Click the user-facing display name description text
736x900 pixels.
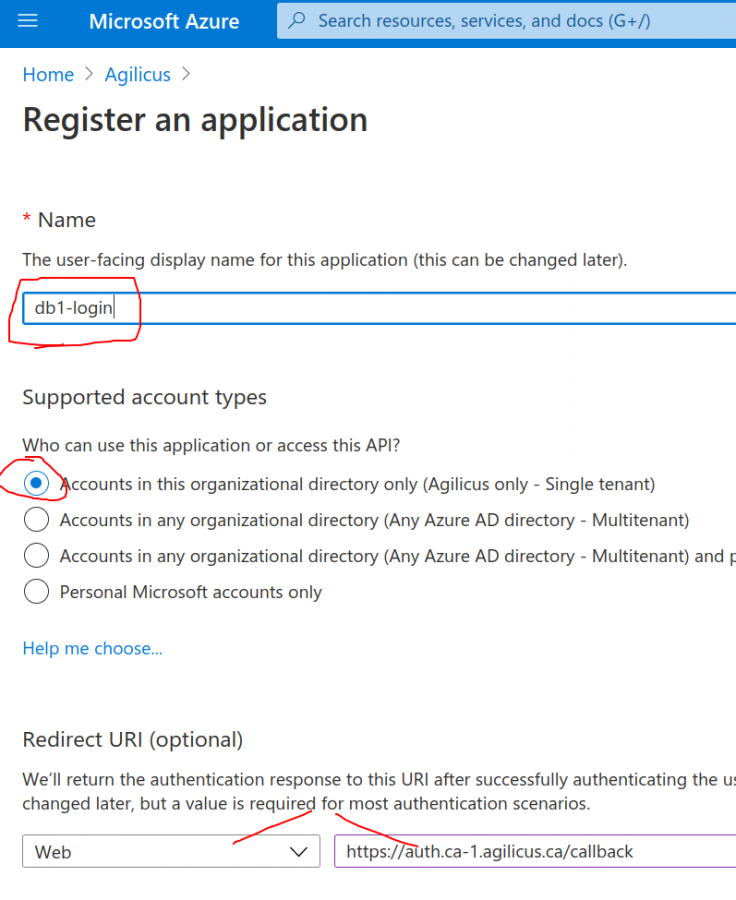pyautogui.click(x=325, y=260)
